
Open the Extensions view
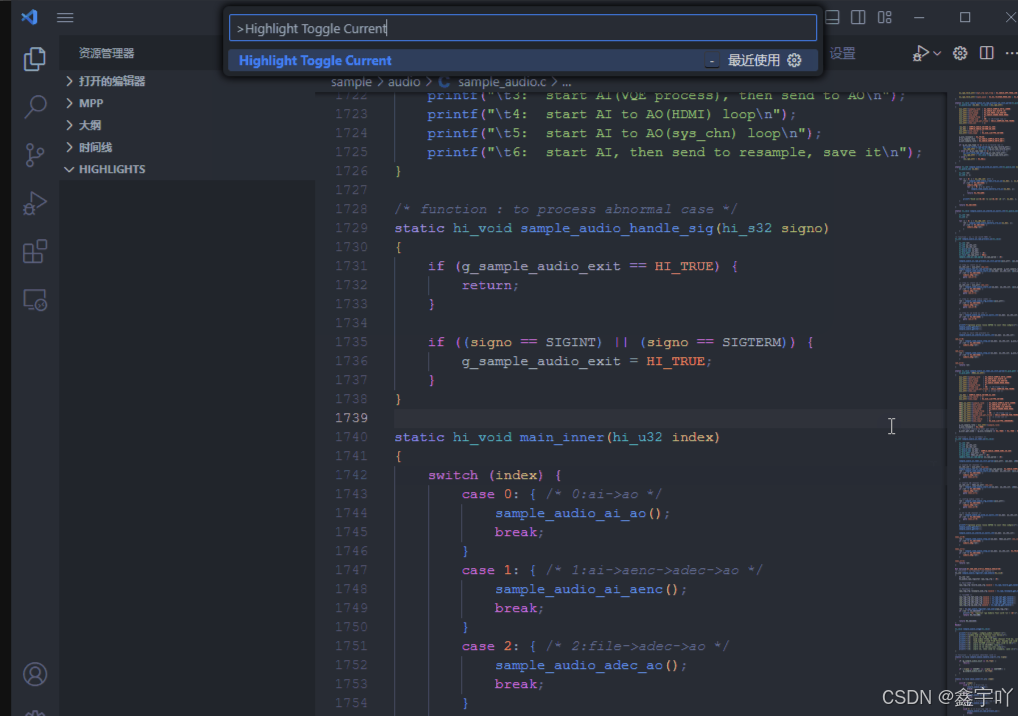tap(35, 251)
